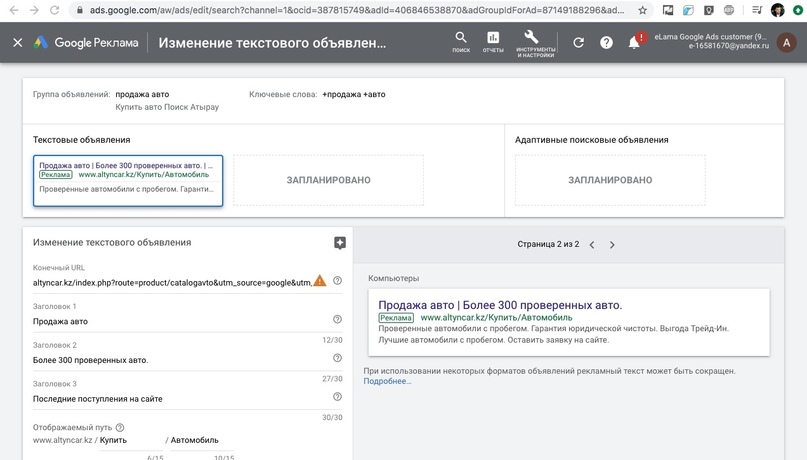Bookmark this page with the star

[642, 10]
